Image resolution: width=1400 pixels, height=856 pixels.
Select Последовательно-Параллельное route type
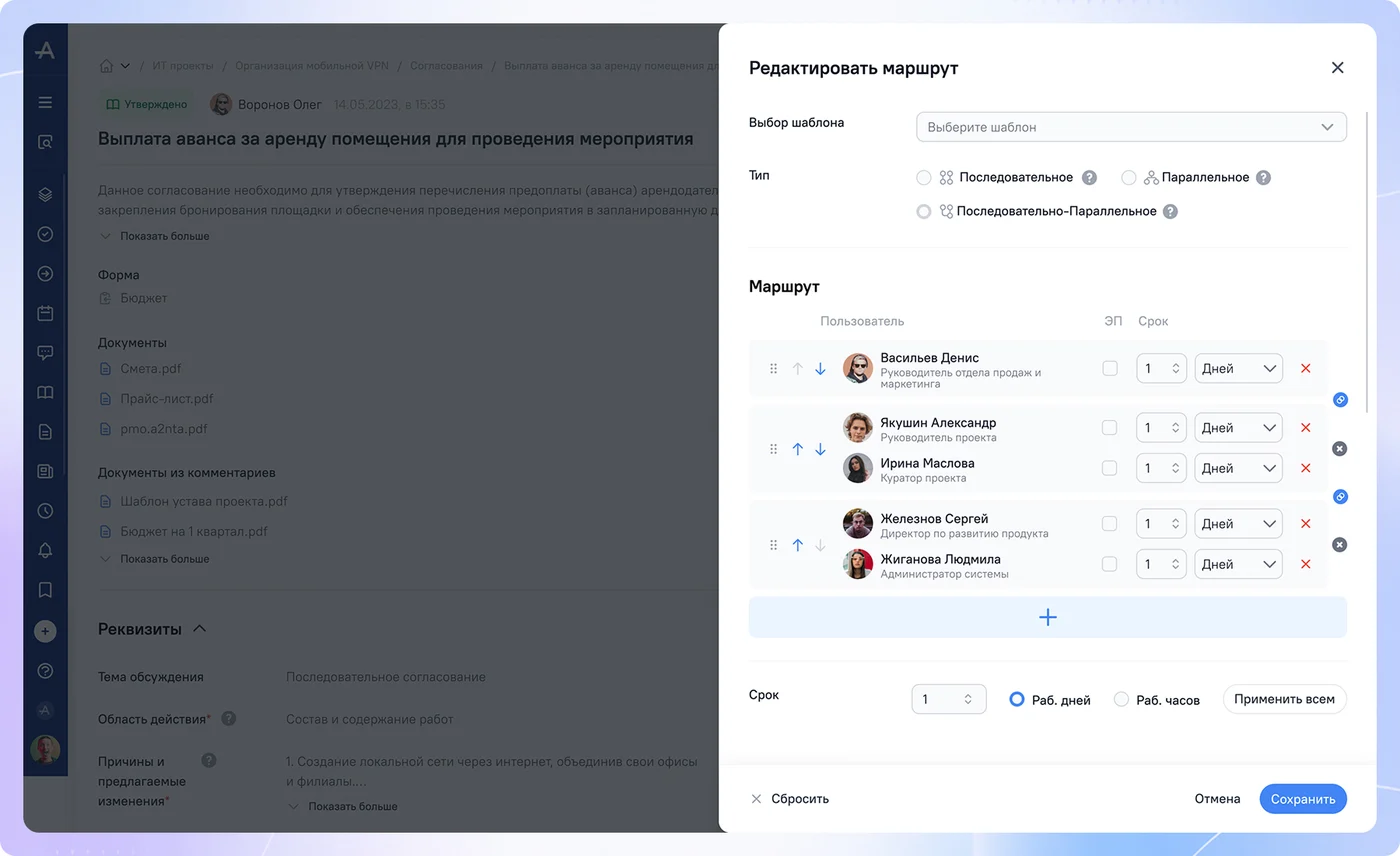click(x=924, y=212)
